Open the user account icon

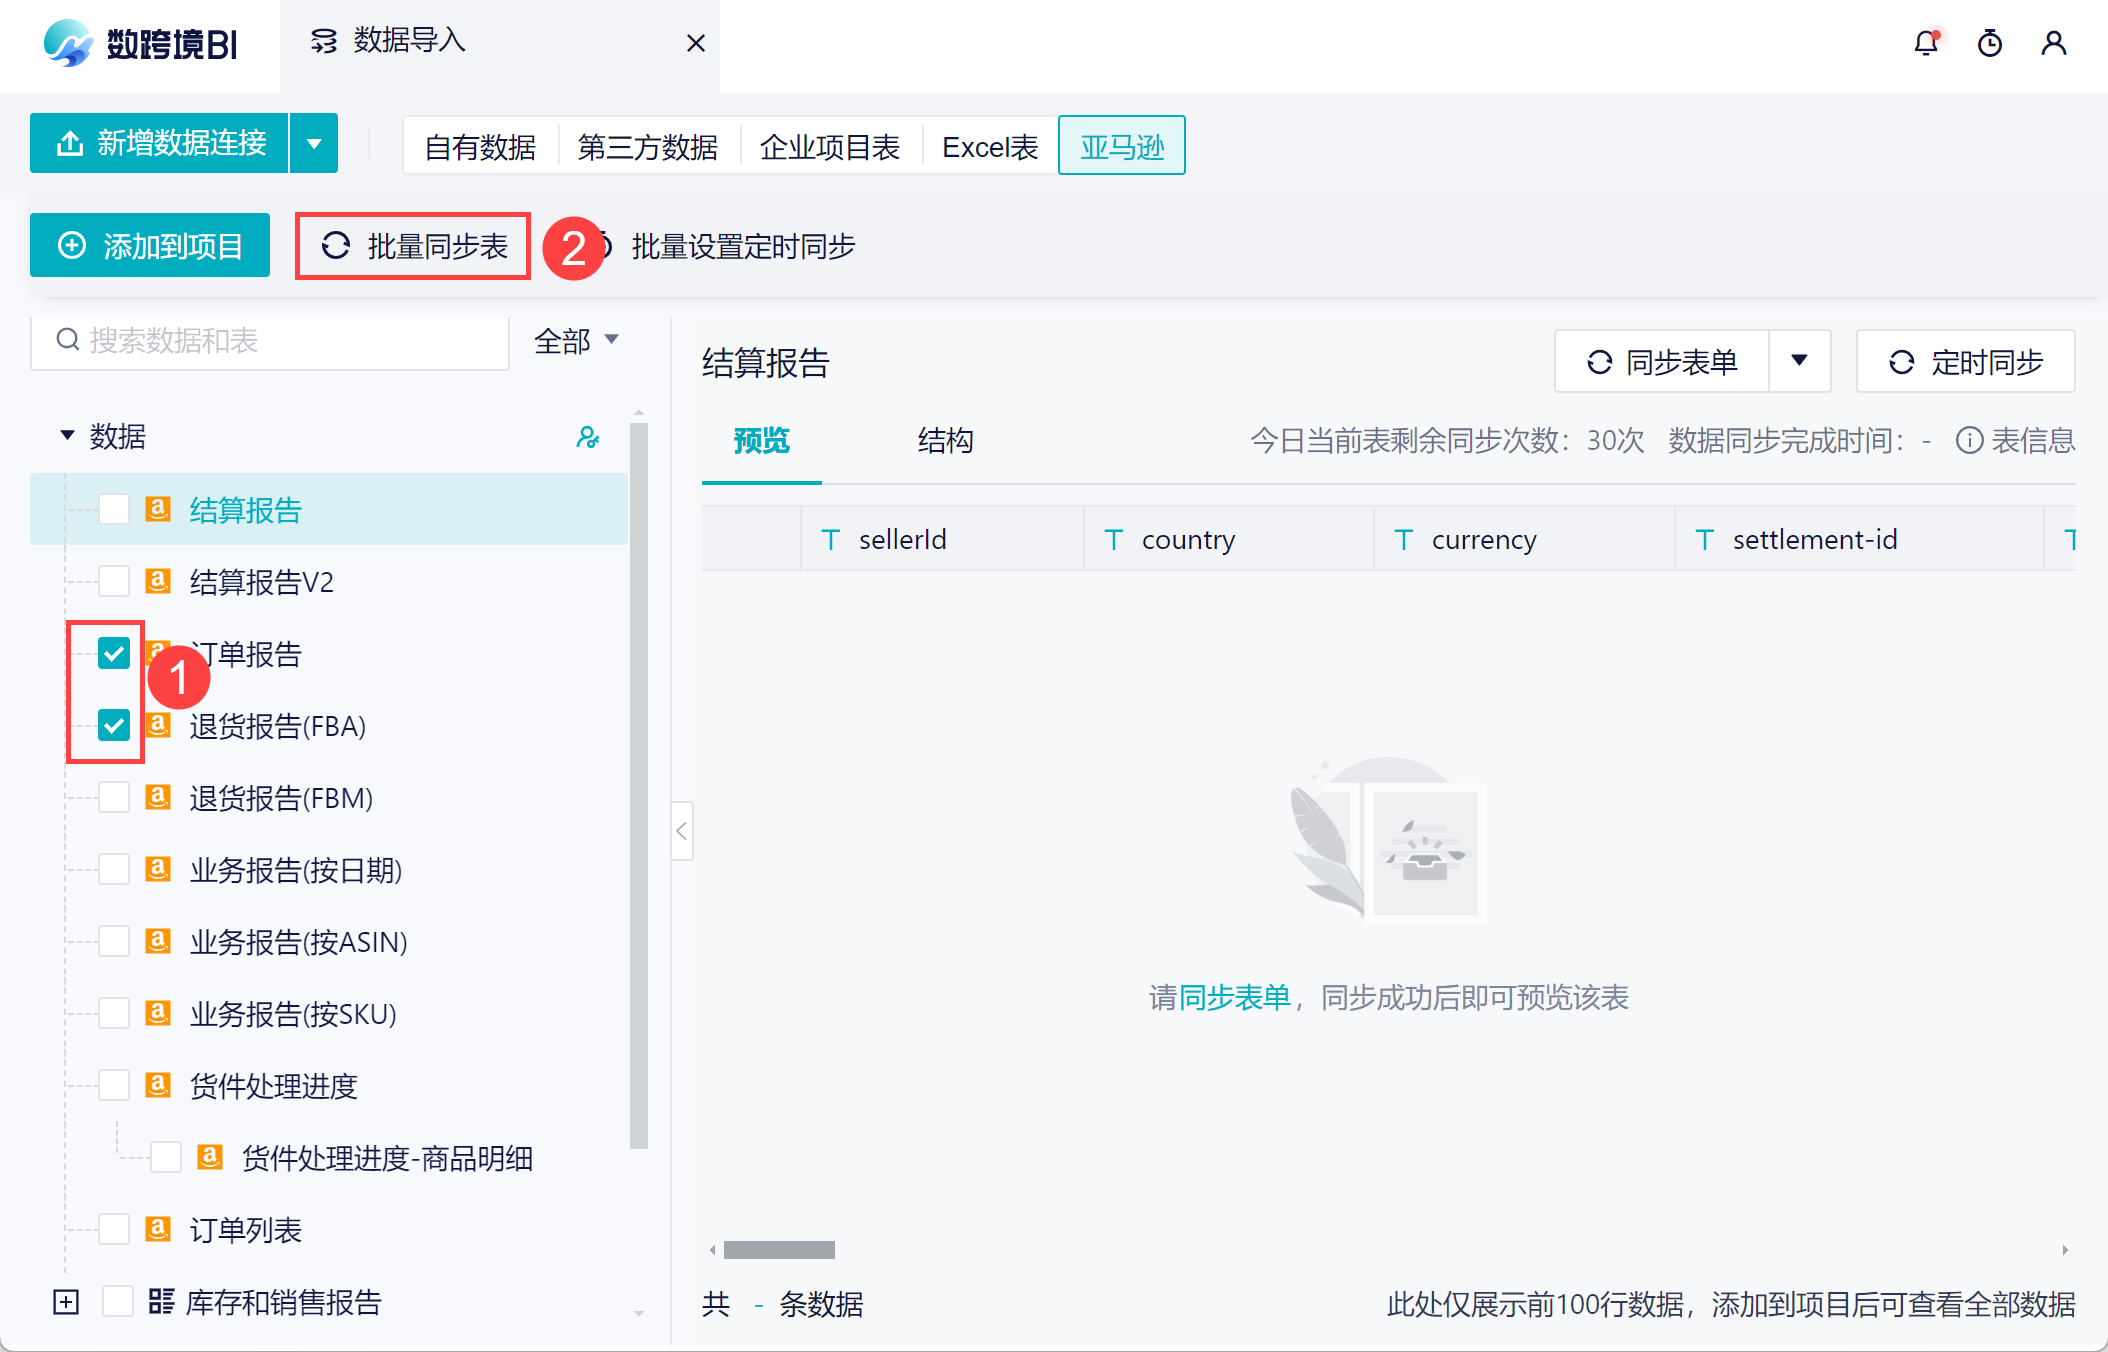2054,43
